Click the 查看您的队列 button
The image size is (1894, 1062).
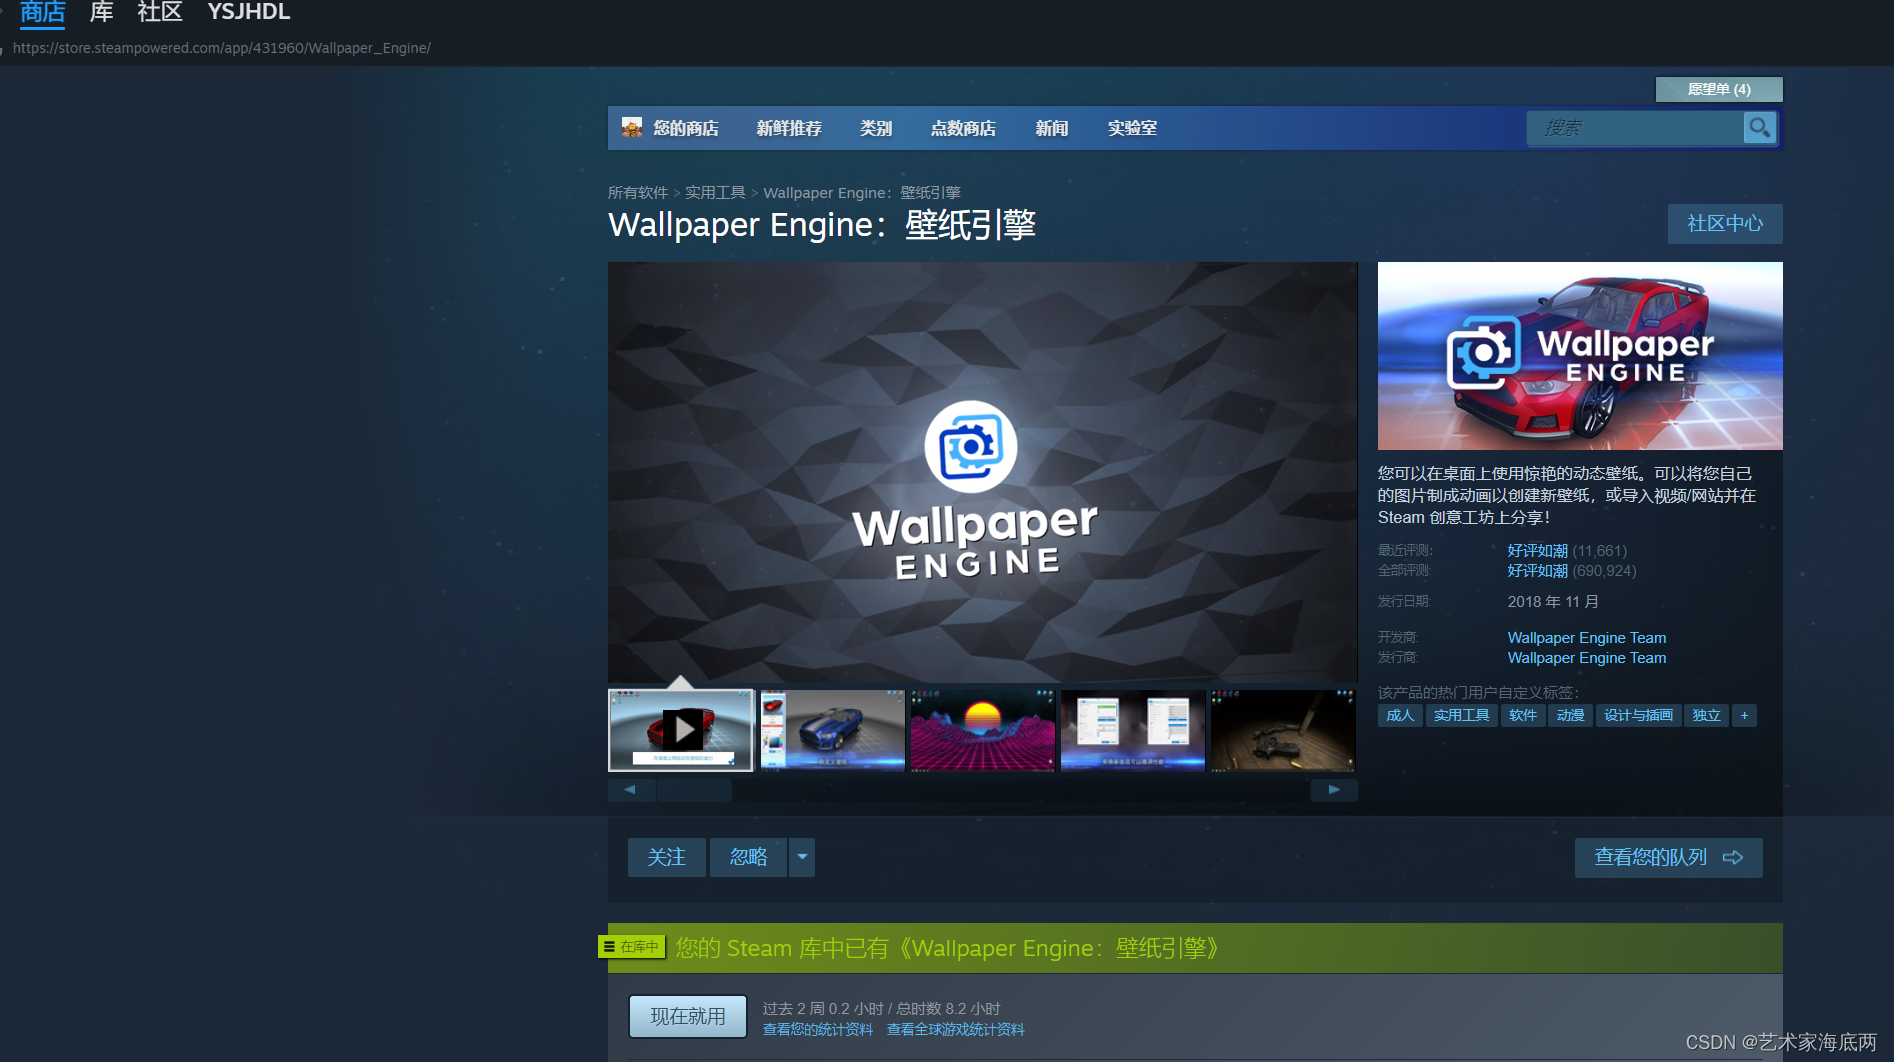(x=1669, y=858)
